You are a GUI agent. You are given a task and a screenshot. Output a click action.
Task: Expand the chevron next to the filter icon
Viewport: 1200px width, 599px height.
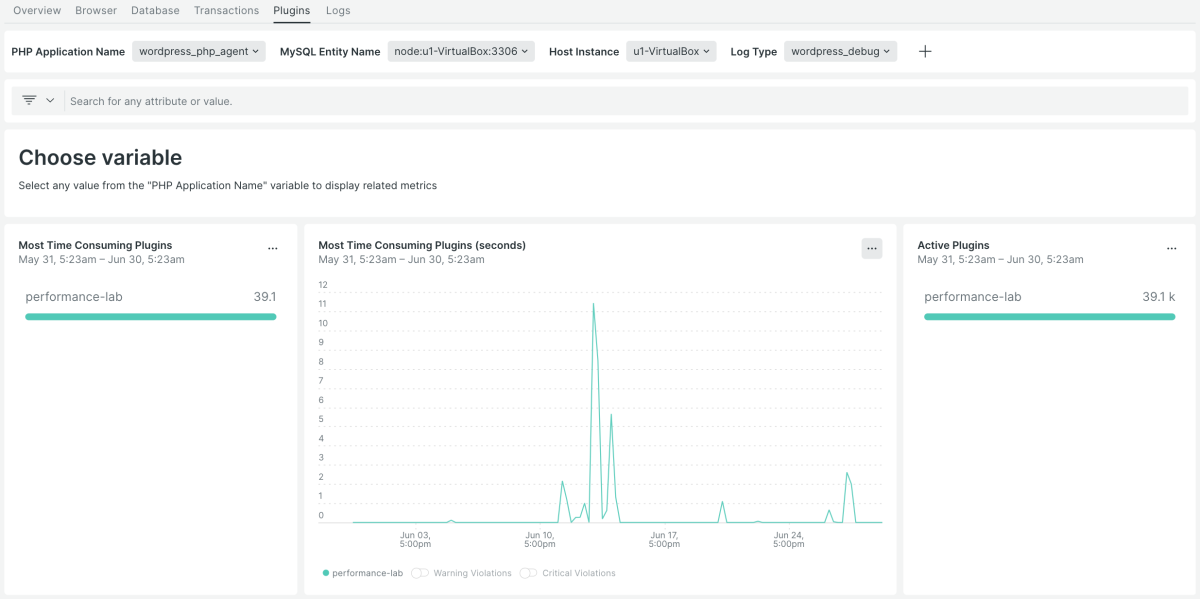coord(50,101)
